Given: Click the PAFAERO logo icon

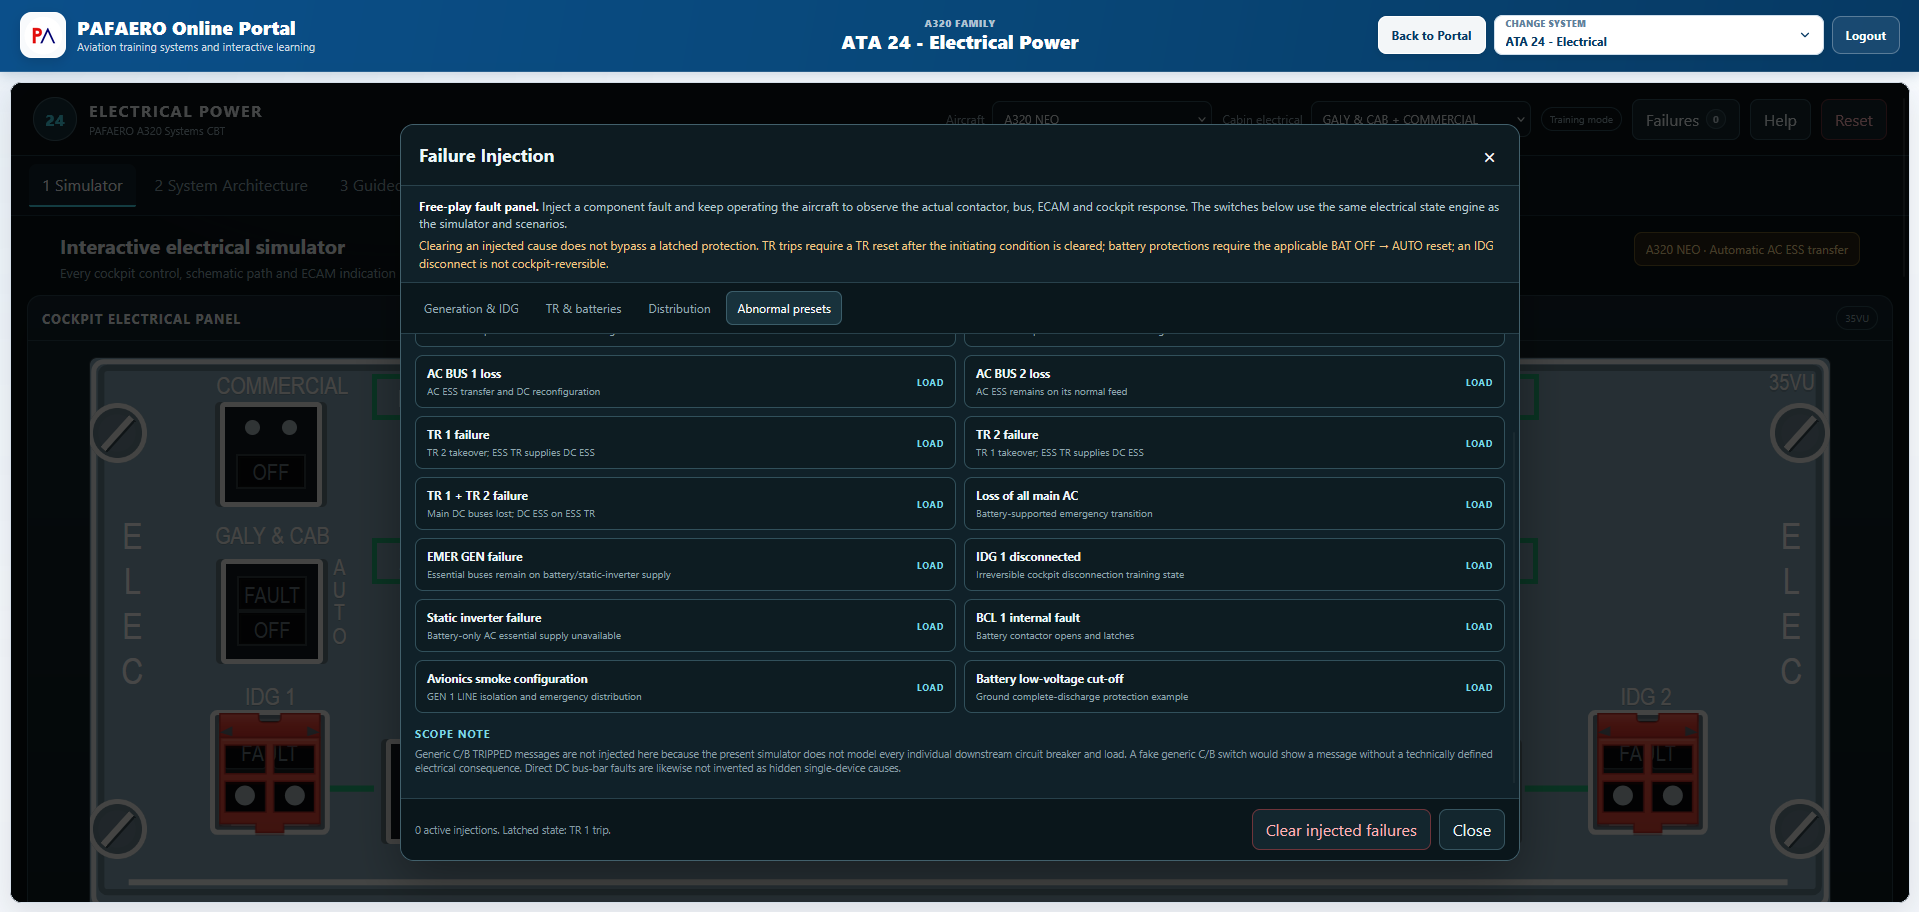Looking at the screenshot, I should [43, 36].
